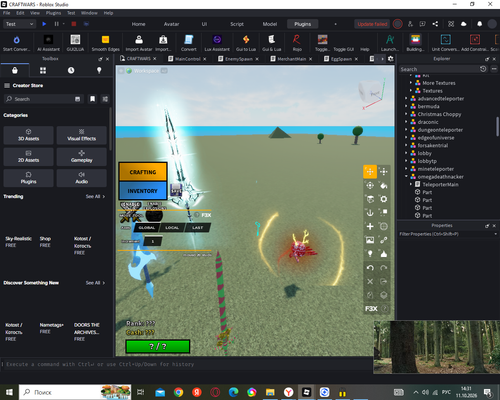The image size is (500, 400).
Task: Open the Plugins menu in menu bar
Action: (x=53, y=13)
